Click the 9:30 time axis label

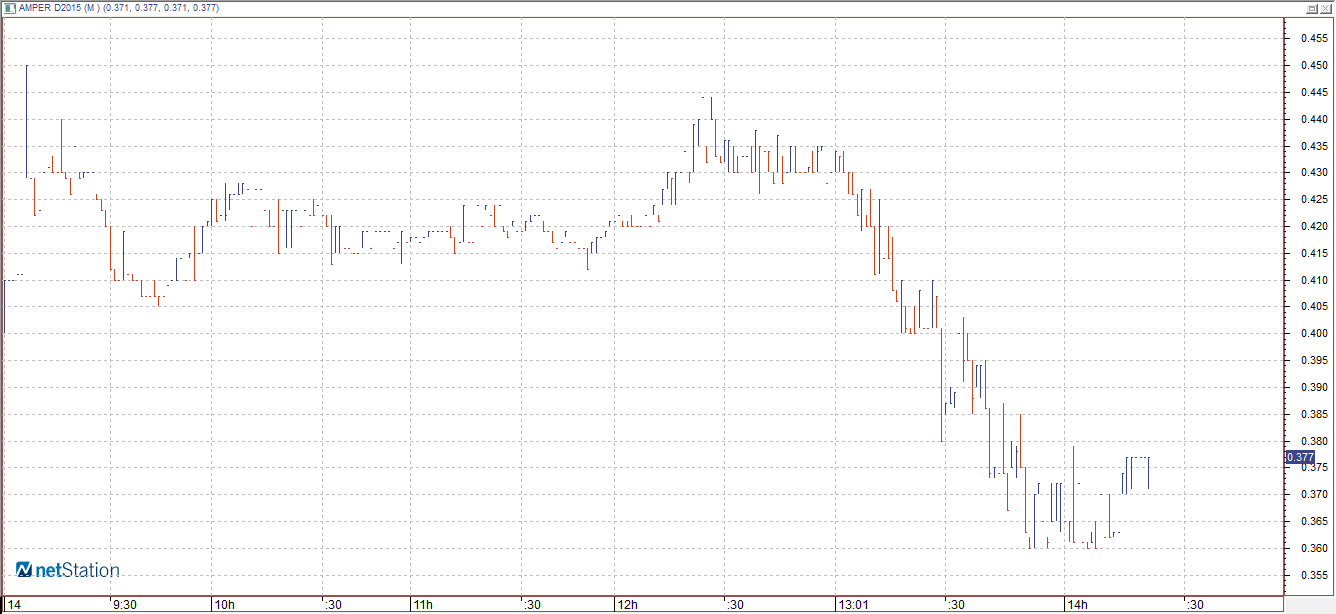click(125, 605)
